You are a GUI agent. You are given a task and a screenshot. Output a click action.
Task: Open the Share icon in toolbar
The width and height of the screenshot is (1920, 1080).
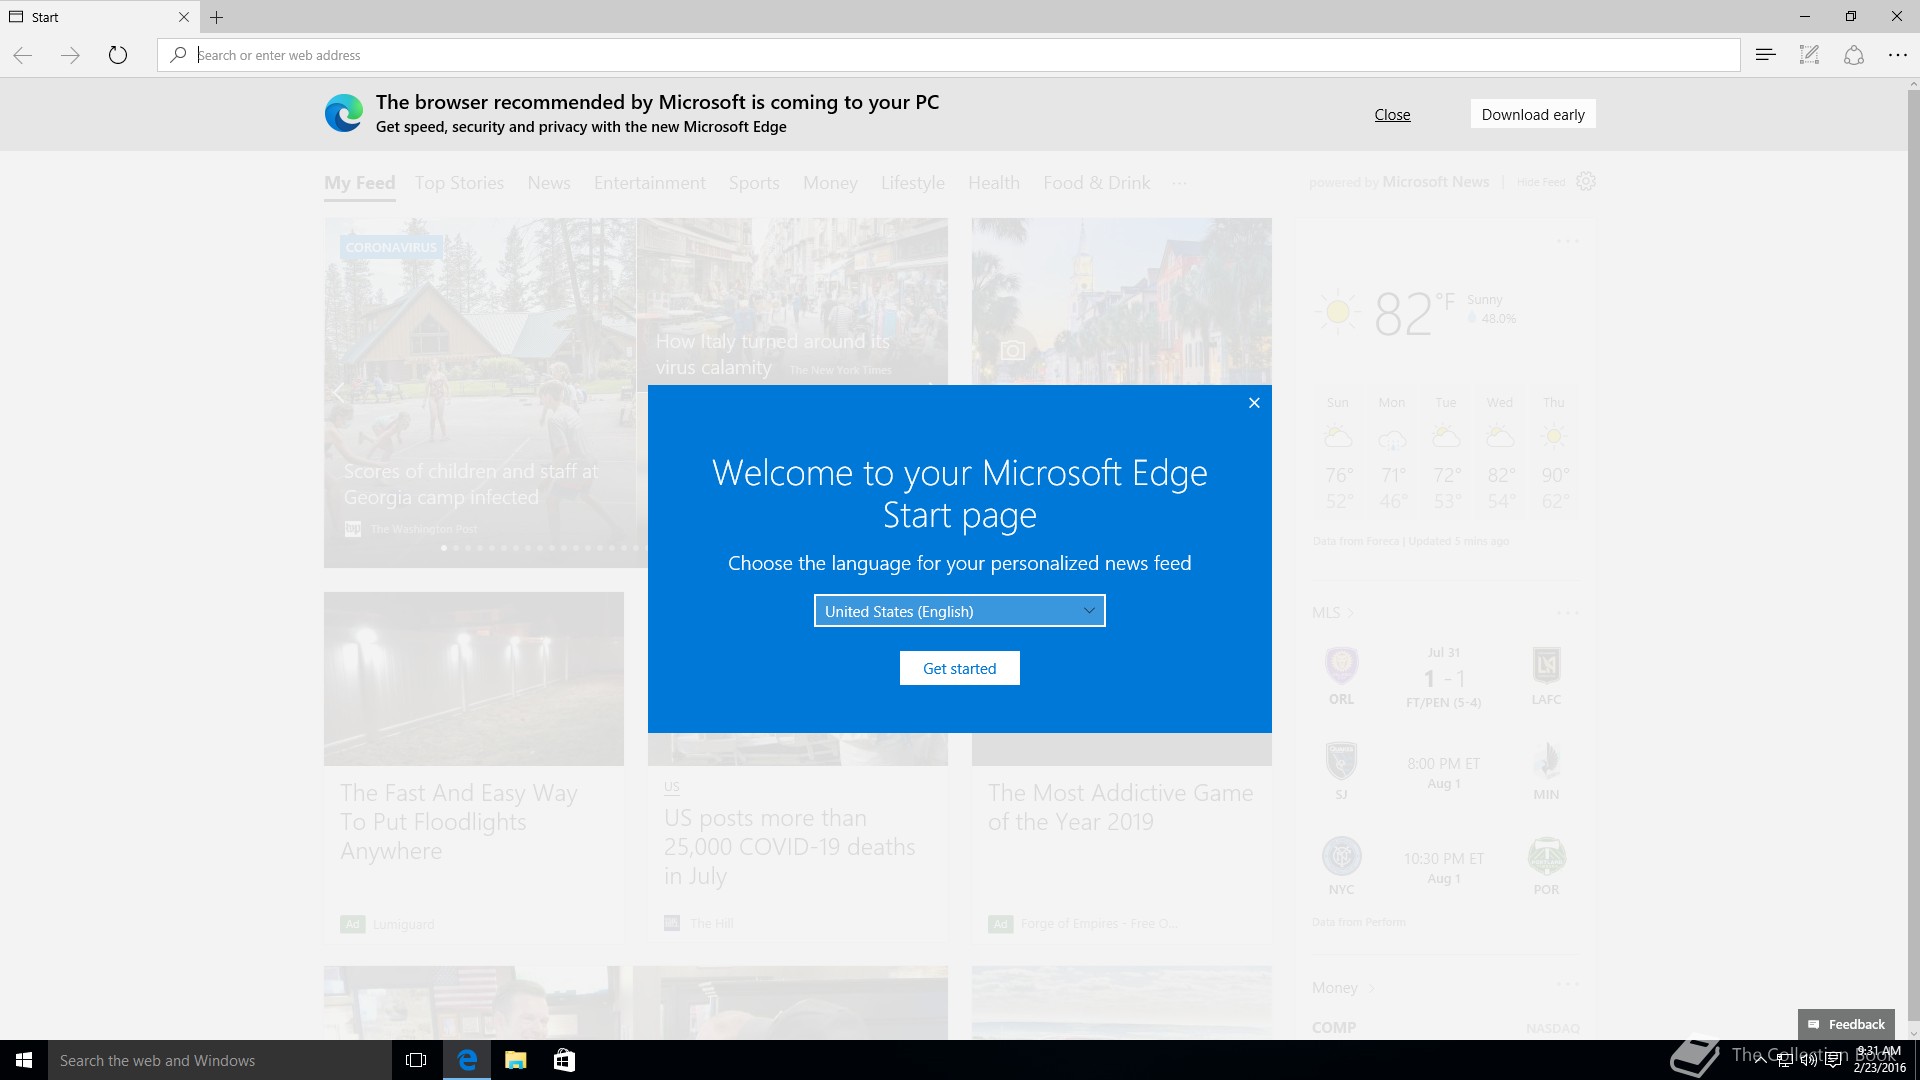pos(1853,55)
